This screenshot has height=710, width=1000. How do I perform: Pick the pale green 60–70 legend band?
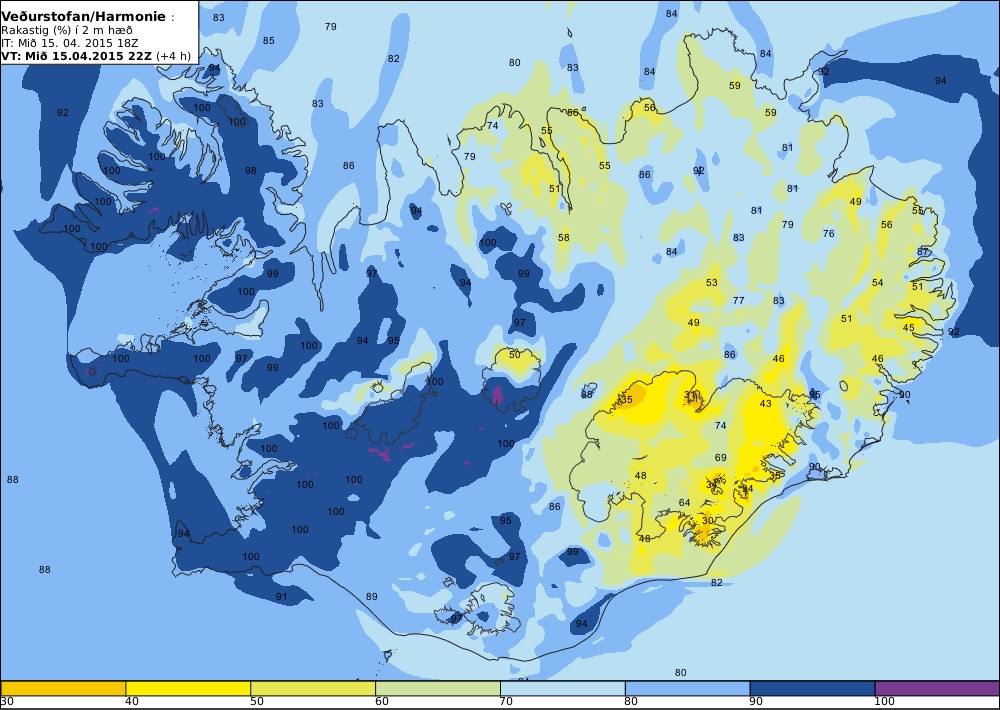438,688
